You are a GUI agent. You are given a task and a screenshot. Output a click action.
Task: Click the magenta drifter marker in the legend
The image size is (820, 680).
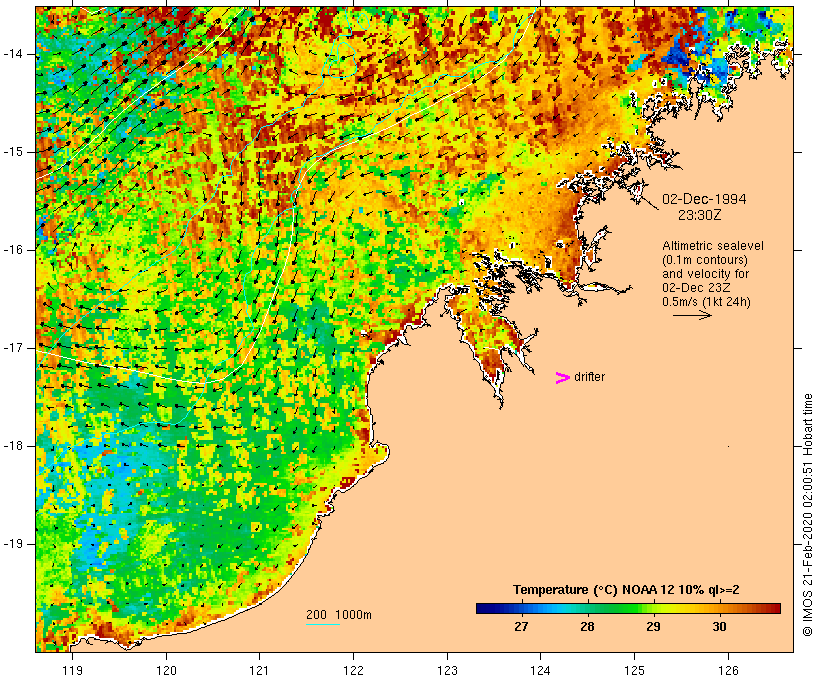click(x=562, y=378)
